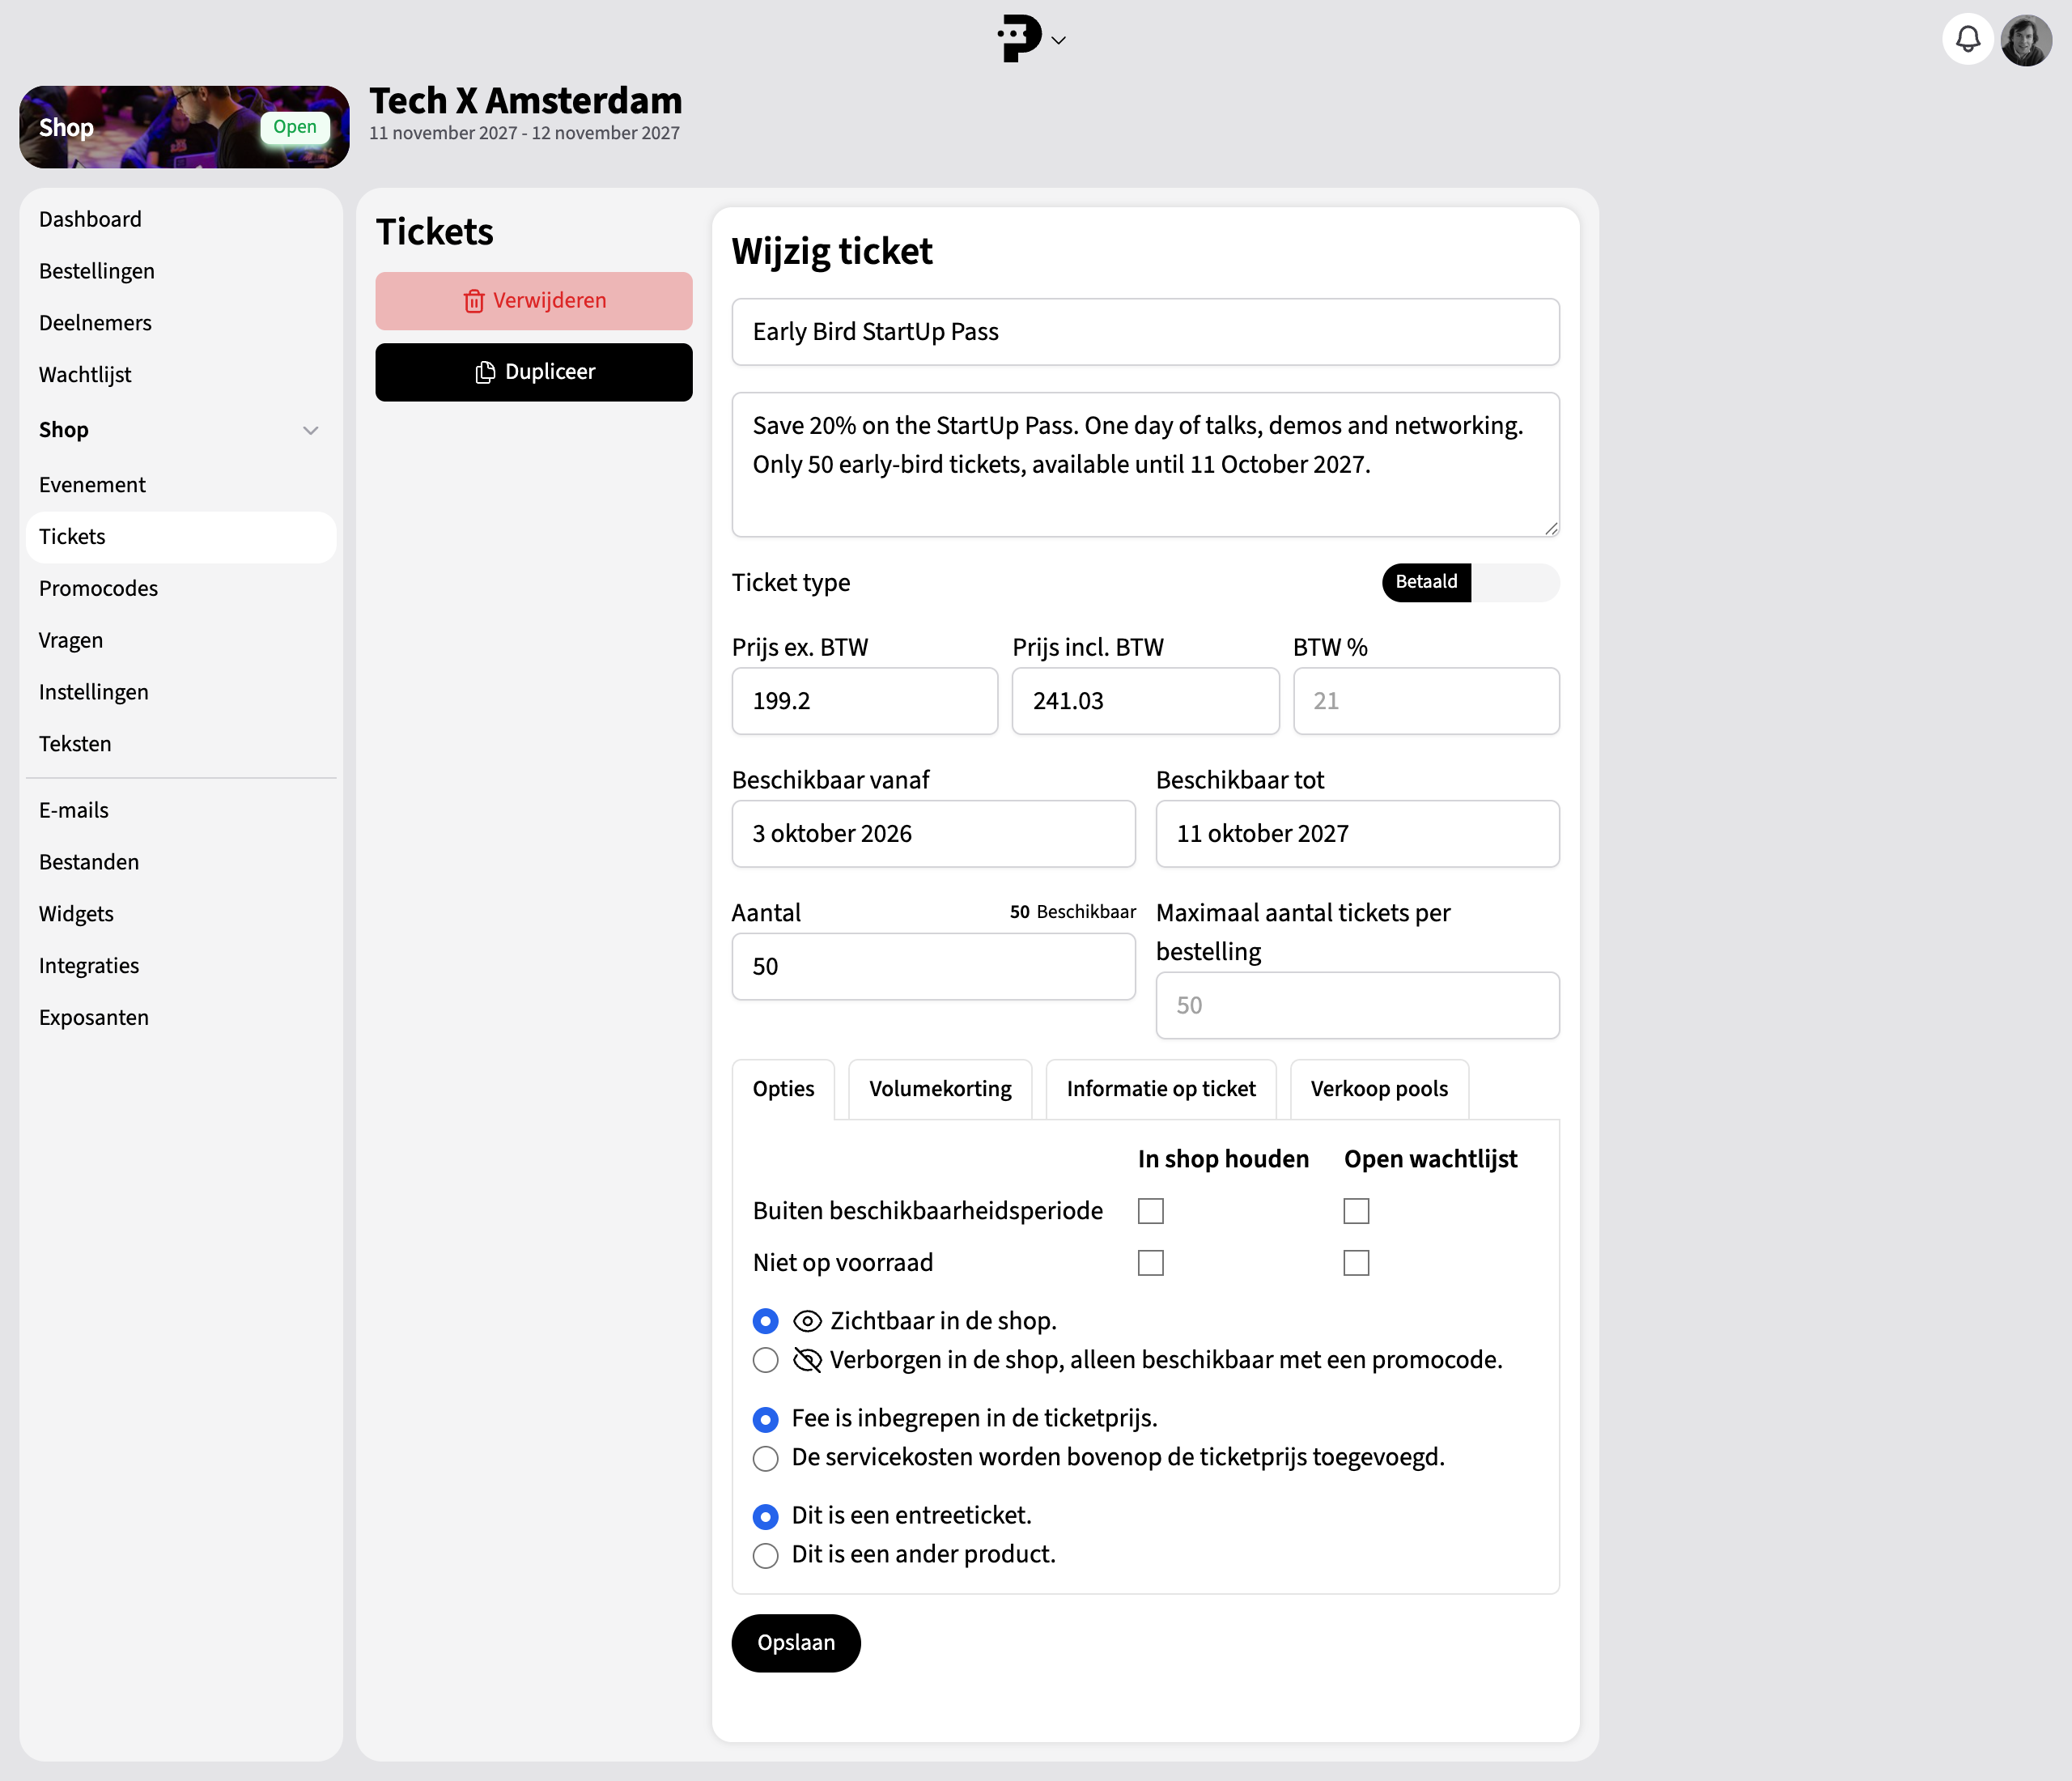This screenshot has width=2072, height=1781.
Task: Select the Verborgen in de shop radio button
Action: (765, 1360)
